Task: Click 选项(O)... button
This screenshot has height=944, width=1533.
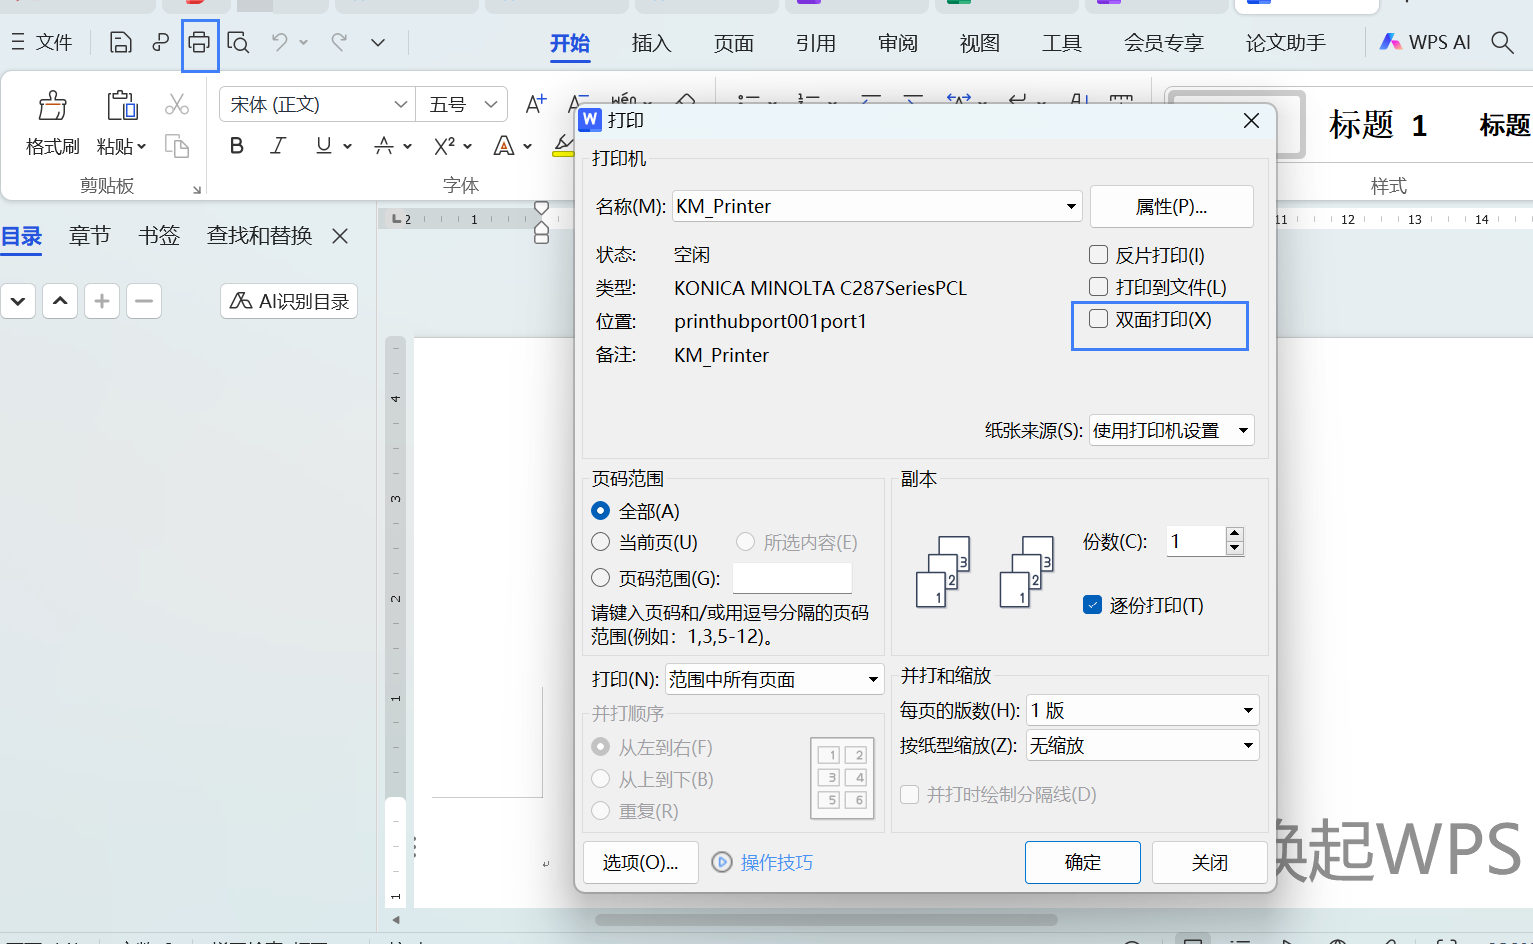Action: click(640, 862)
